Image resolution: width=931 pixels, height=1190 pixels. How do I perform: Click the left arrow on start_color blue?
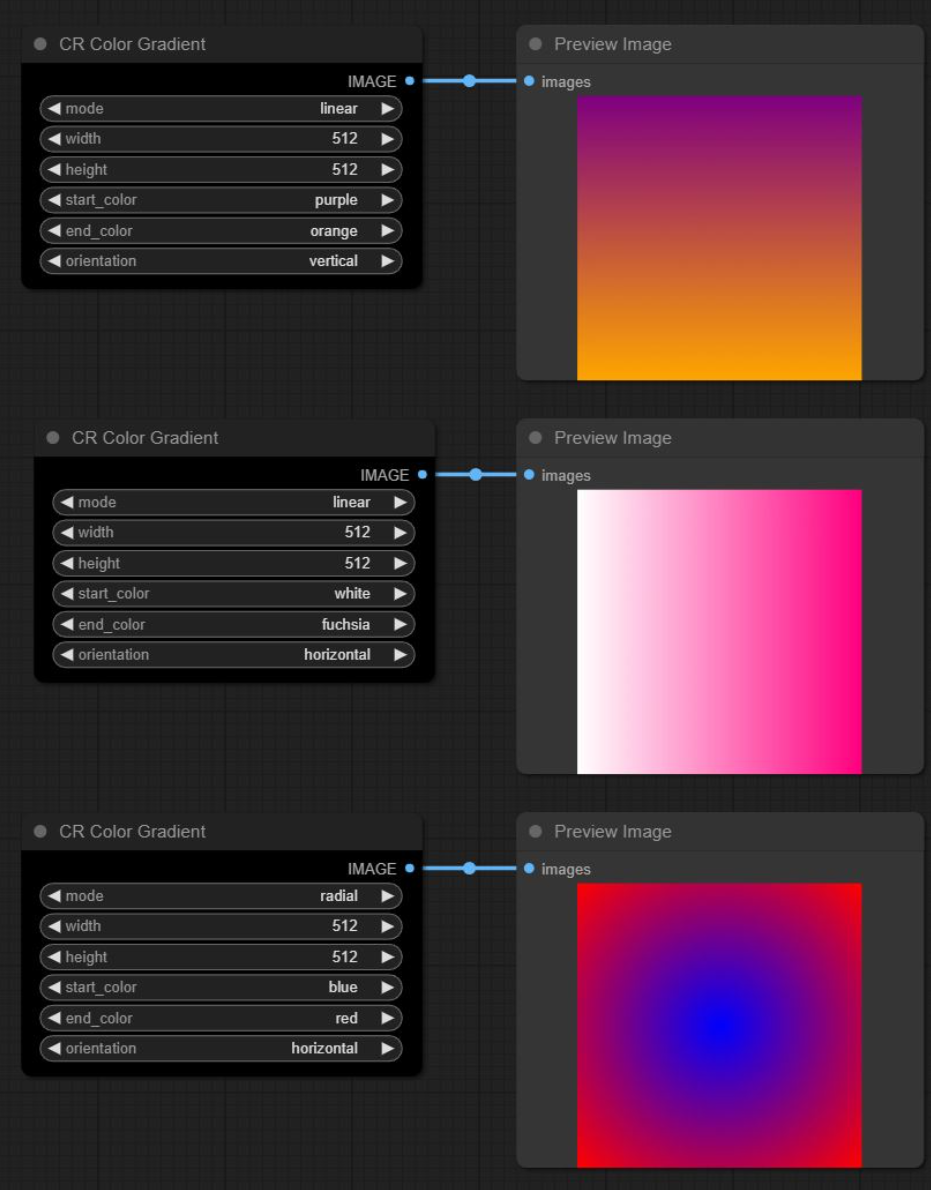coord(54,987)
